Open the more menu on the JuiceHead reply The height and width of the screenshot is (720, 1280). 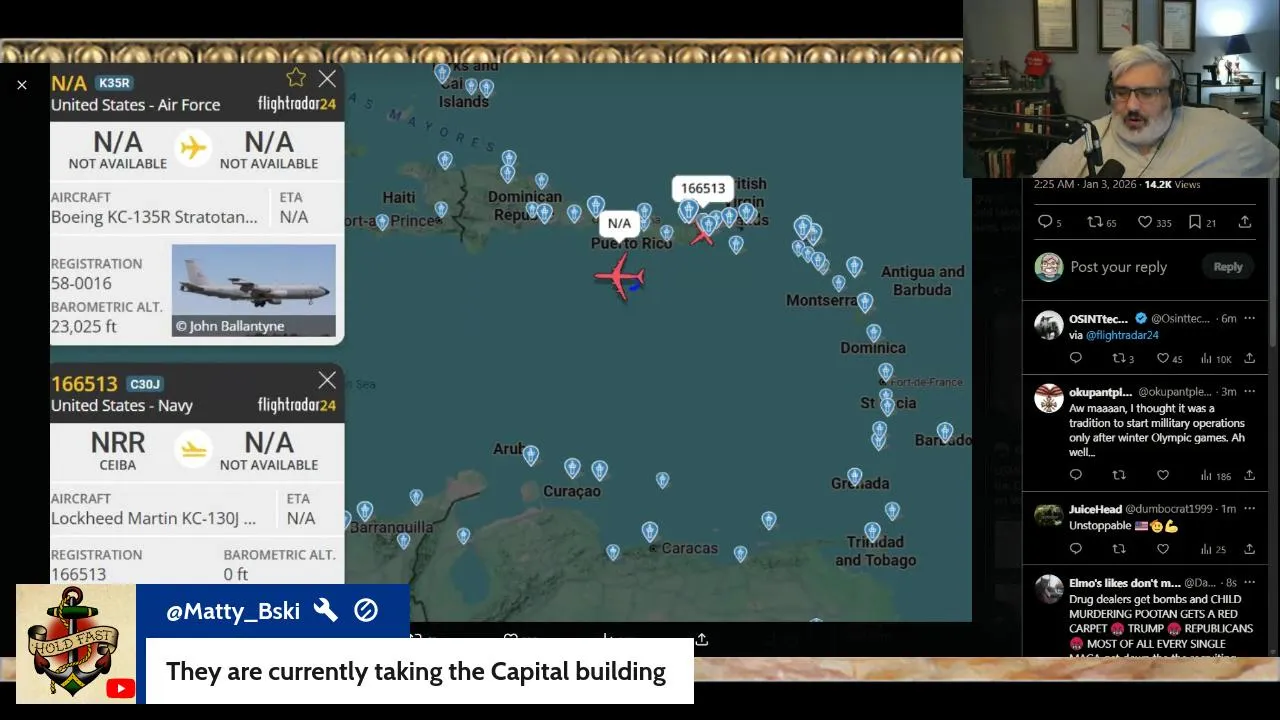[x=1249, y=509]
